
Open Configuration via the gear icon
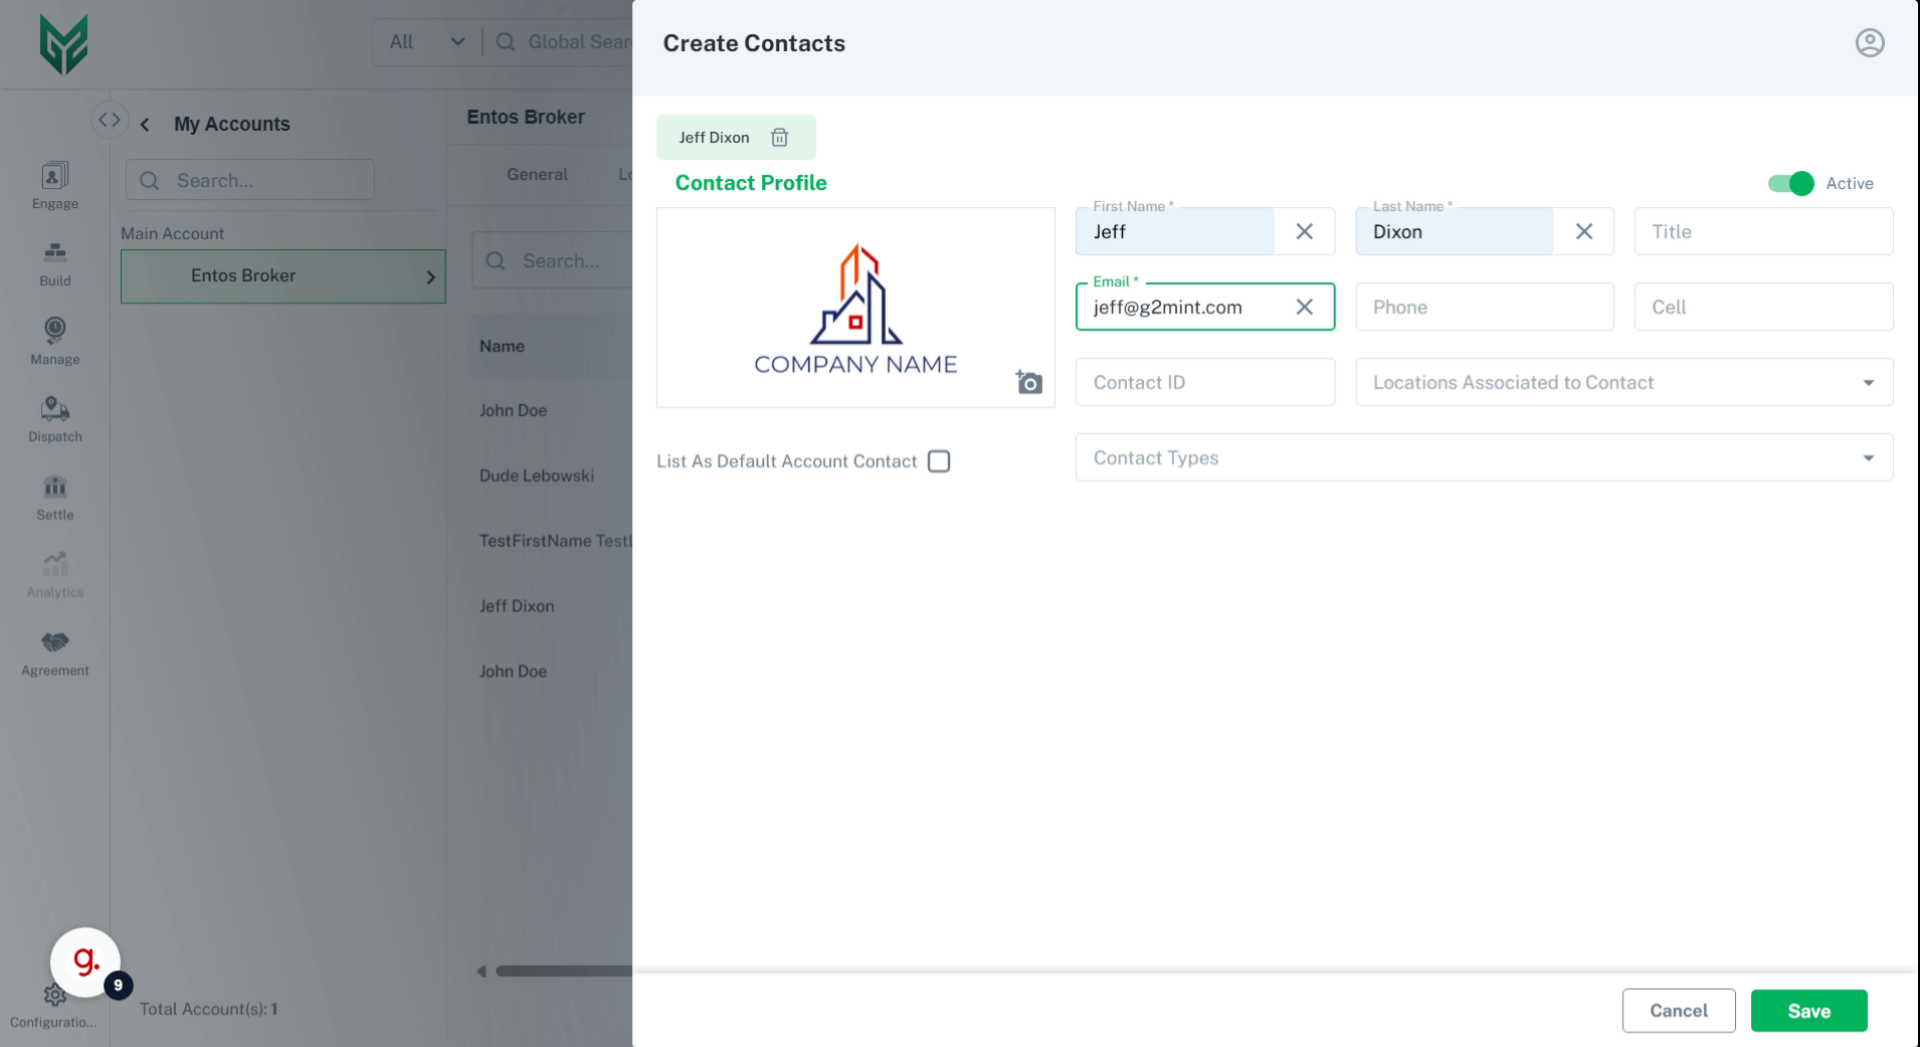click(54, 996)
